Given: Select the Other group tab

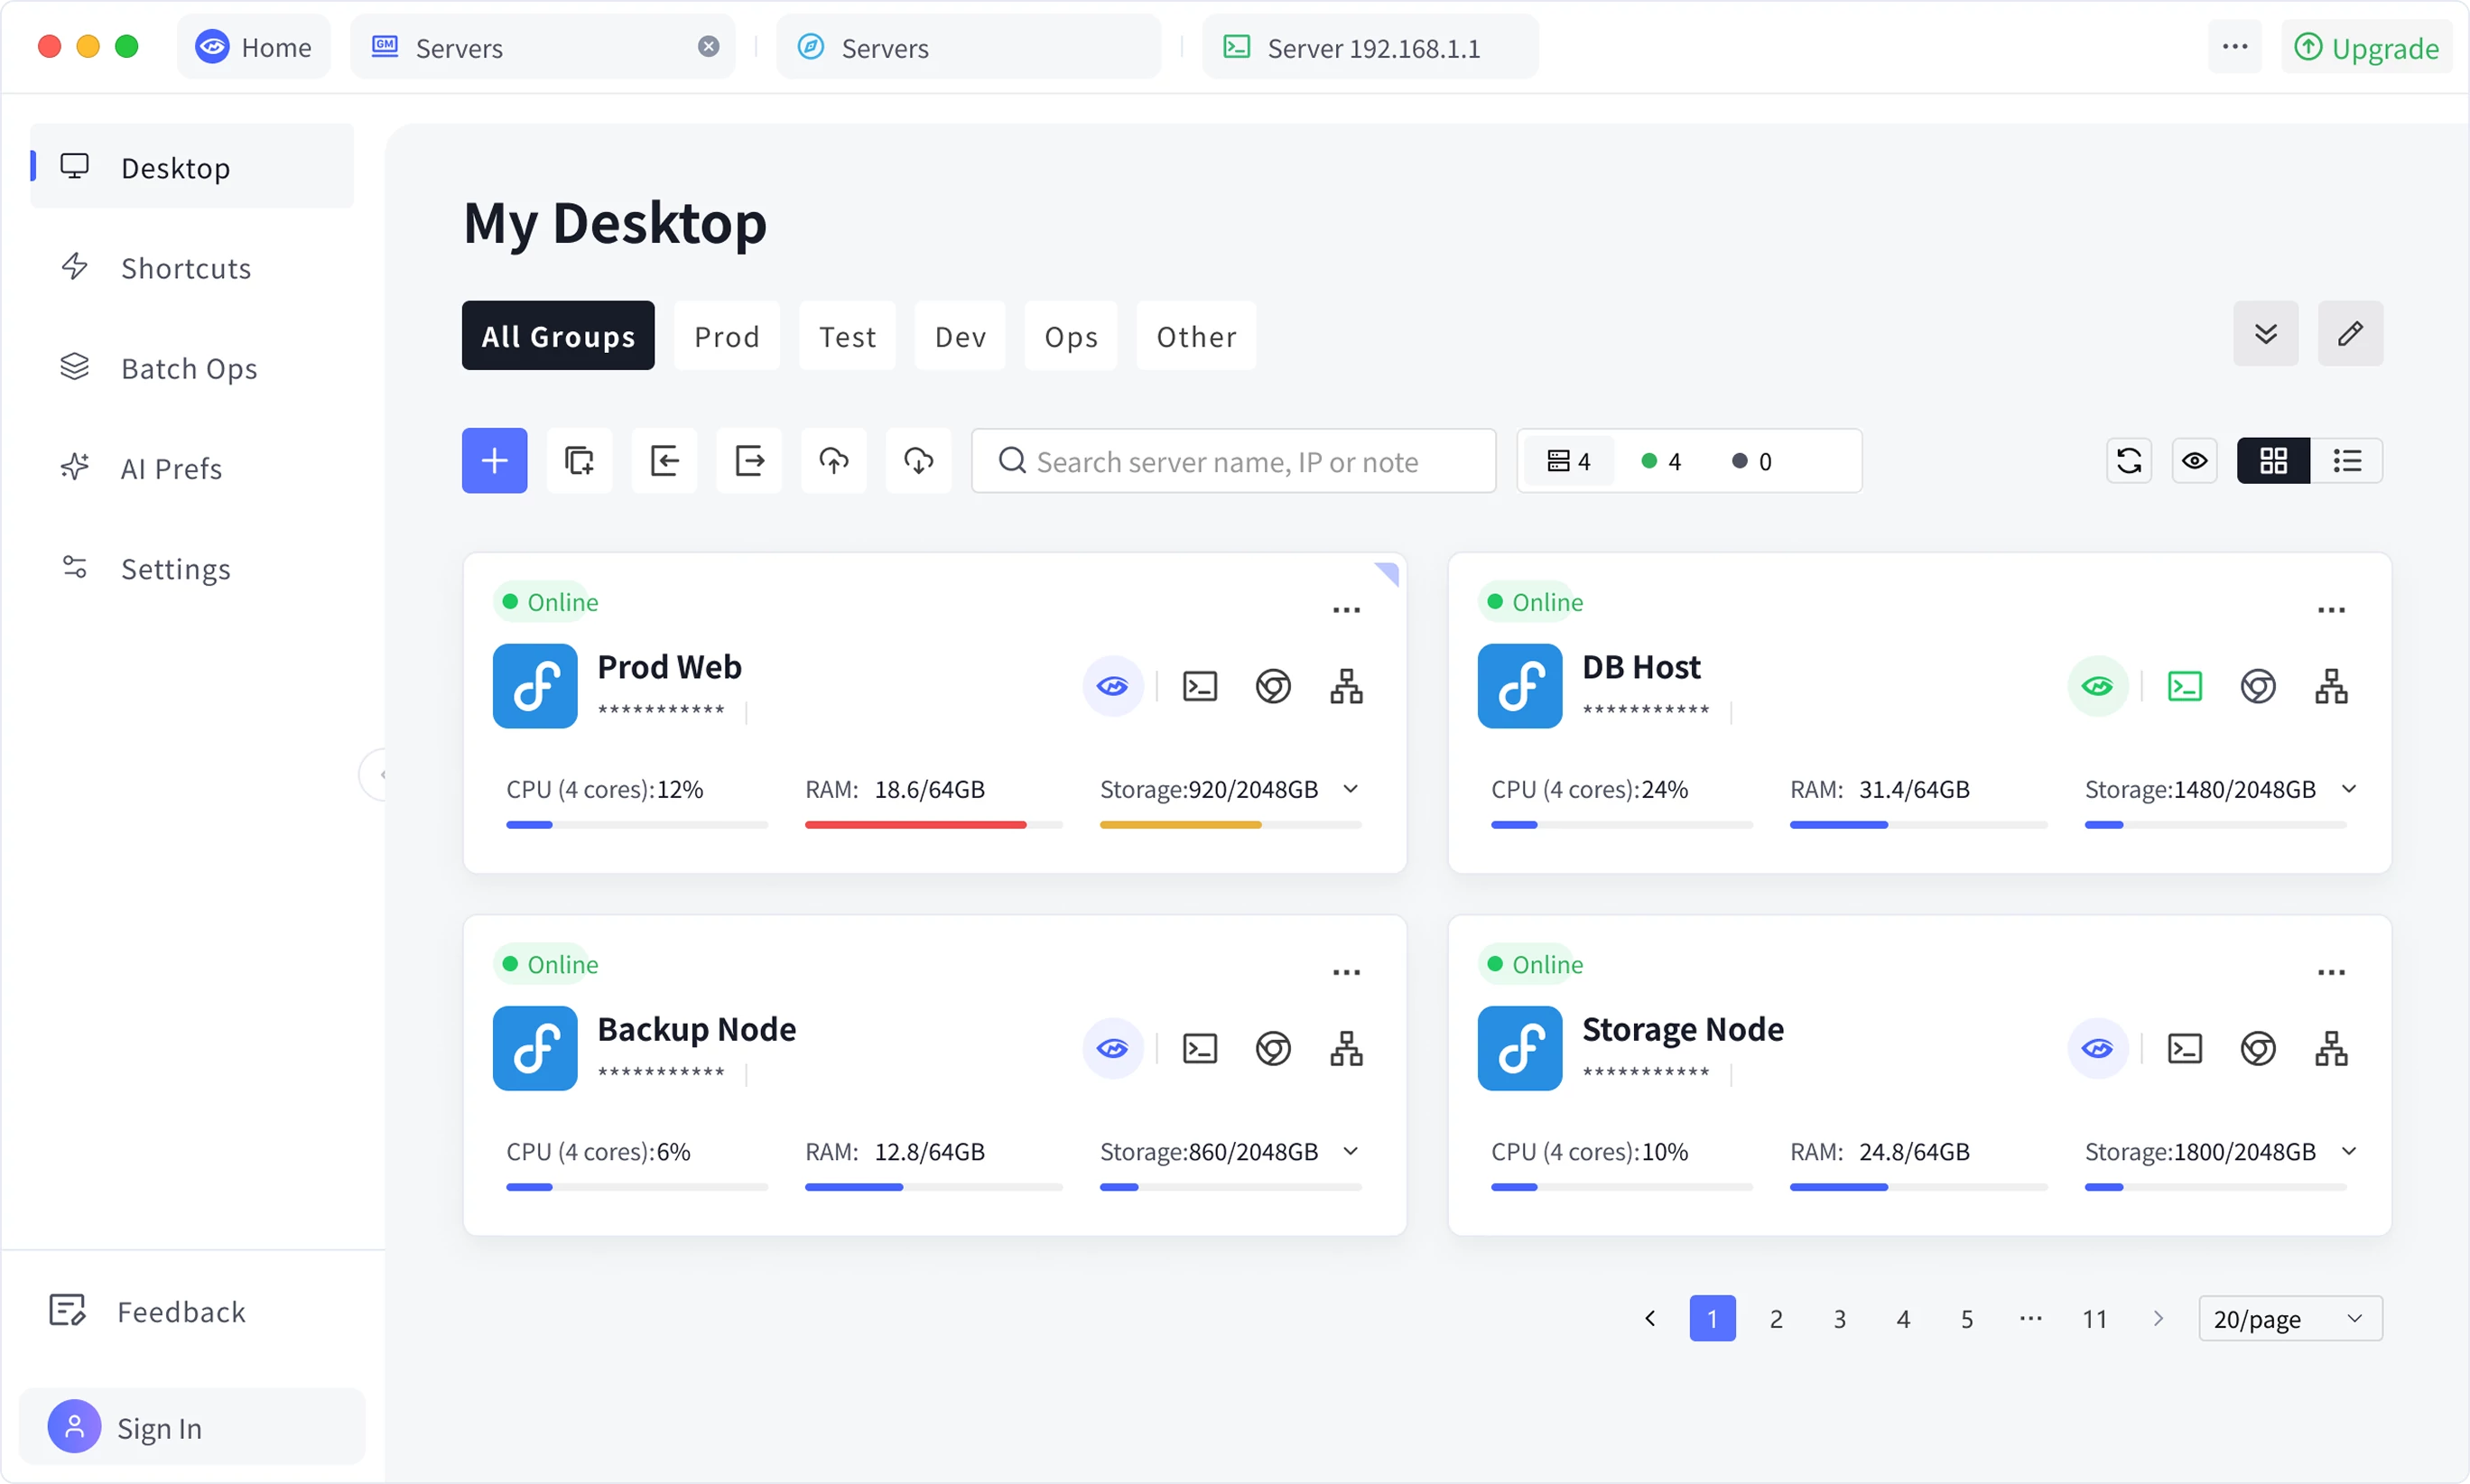Looking at the screenshot, I should point(1196,336).
